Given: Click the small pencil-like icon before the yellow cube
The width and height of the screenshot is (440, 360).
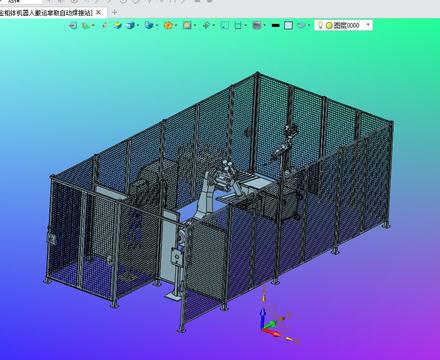Looking at the screenshot, I should (x=105, y=25).
